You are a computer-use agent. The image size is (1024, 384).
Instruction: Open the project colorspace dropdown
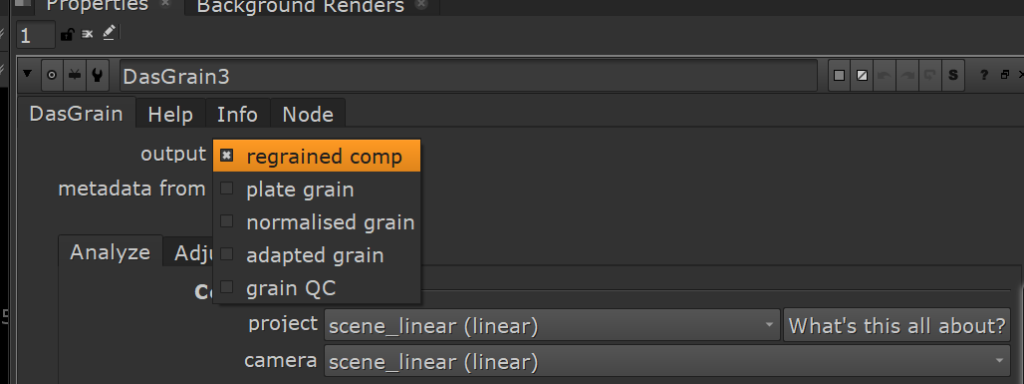click(552, 325)
